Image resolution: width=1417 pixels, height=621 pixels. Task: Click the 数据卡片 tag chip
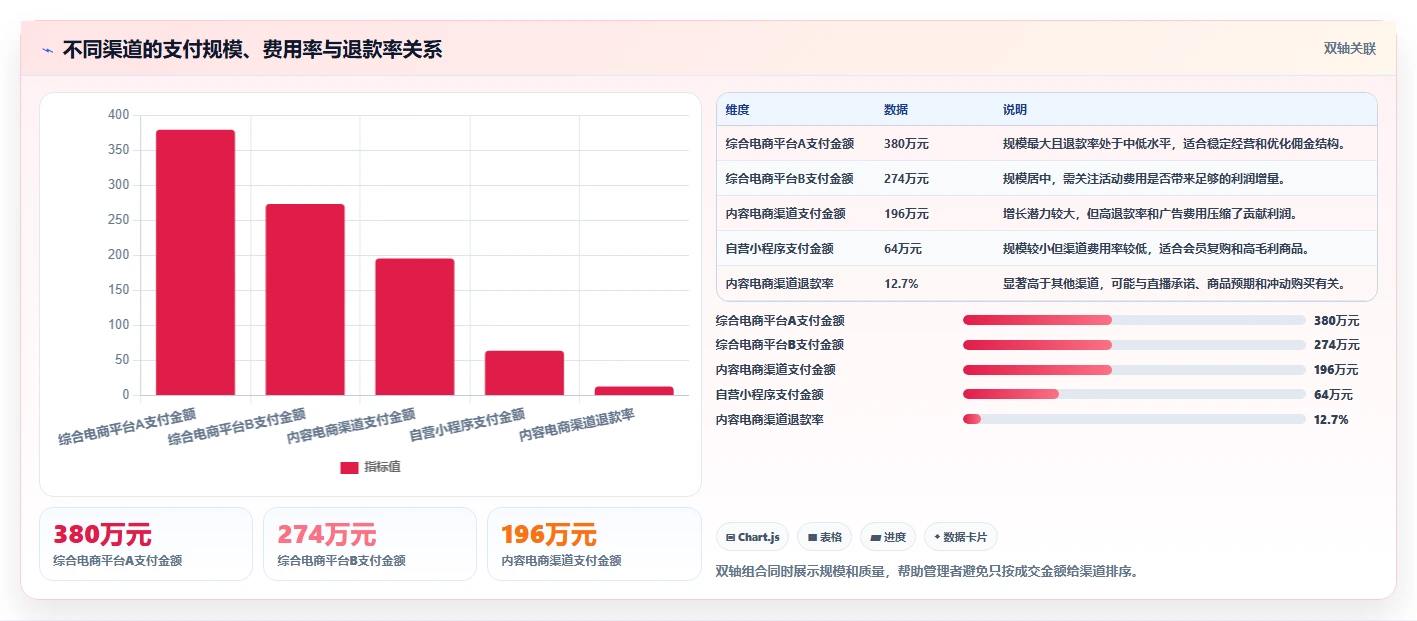pyautogui.click(x=960, y=537)
